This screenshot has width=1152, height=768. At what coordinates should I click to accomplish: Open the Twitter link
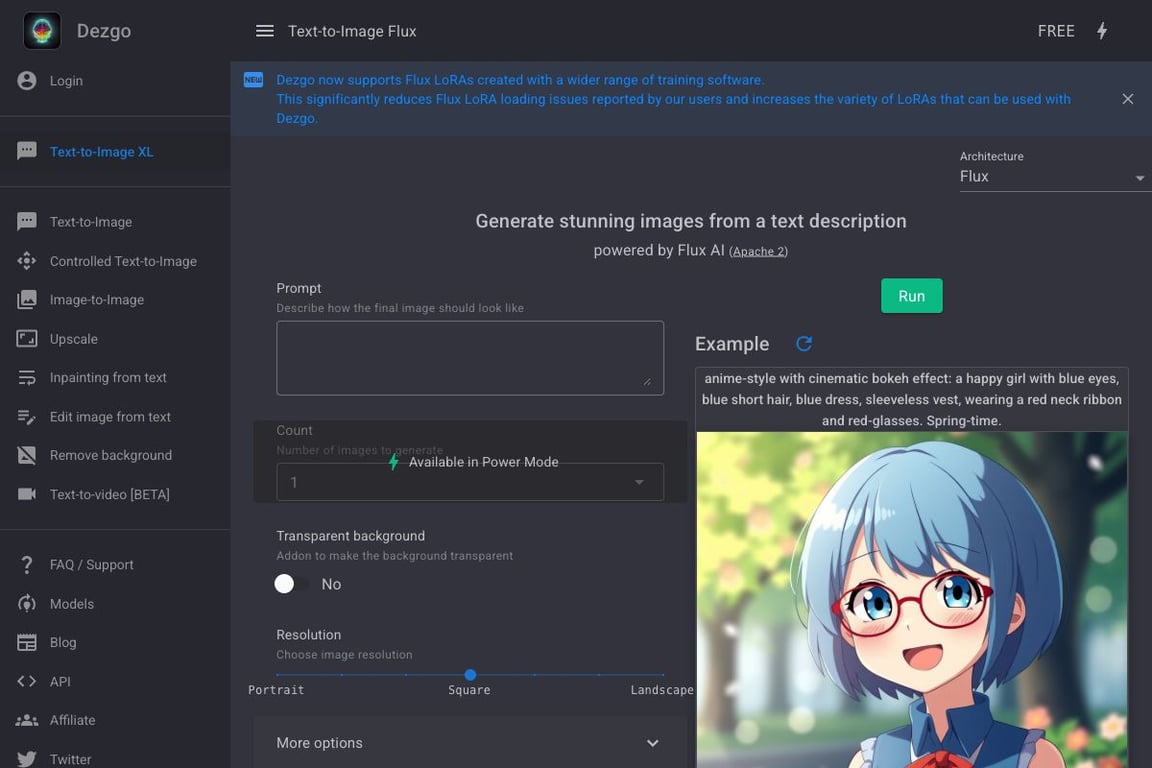[115, 758]
